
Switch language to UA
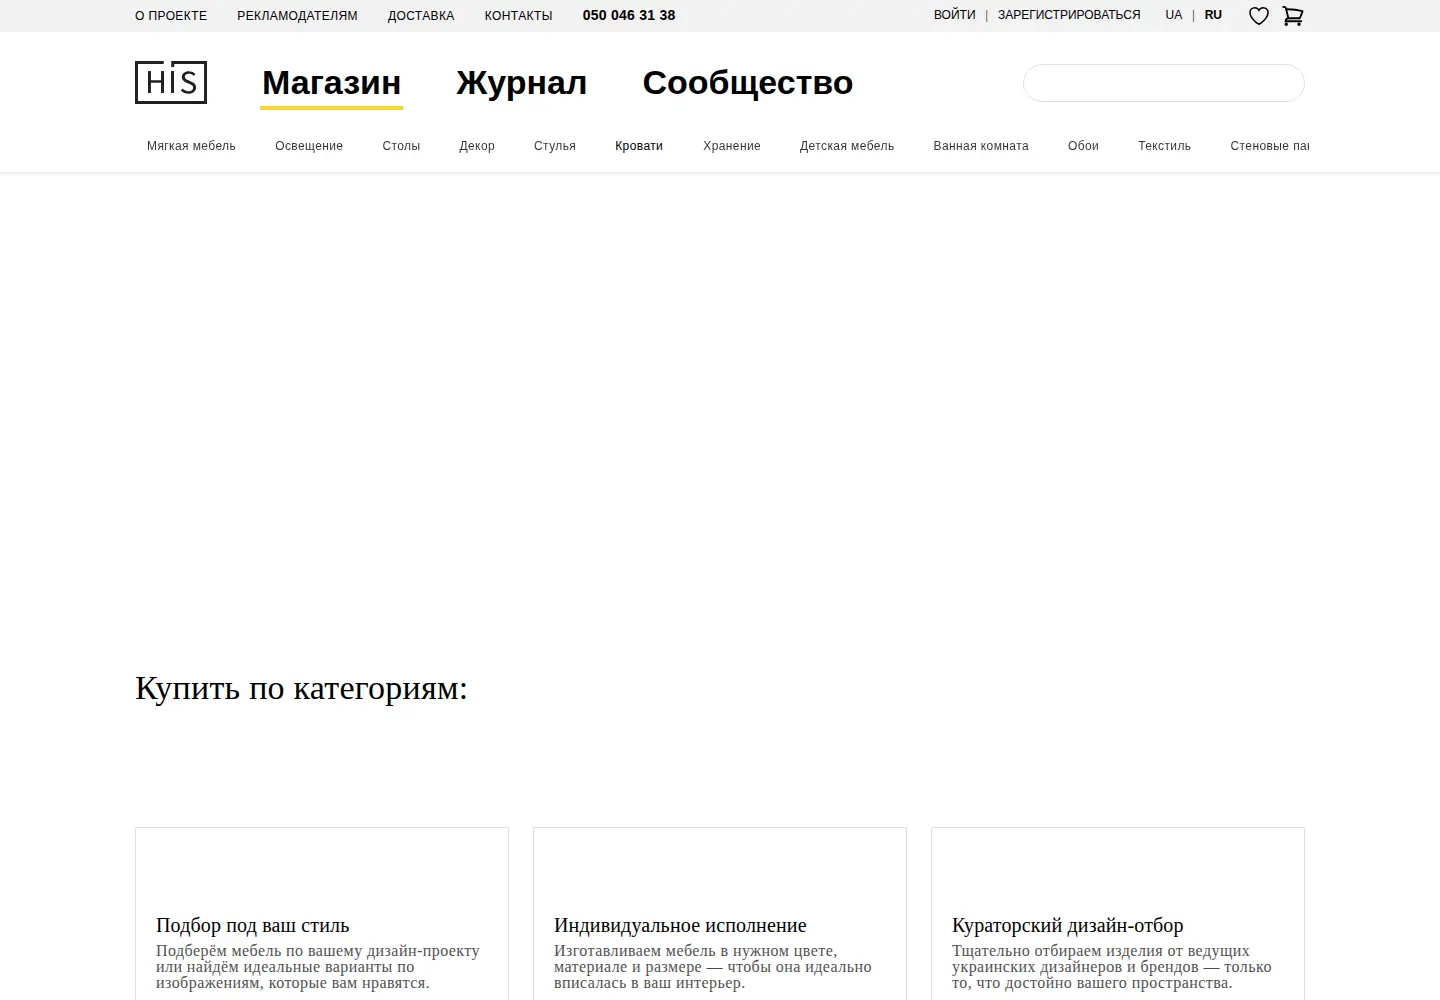click(1174, 15)
